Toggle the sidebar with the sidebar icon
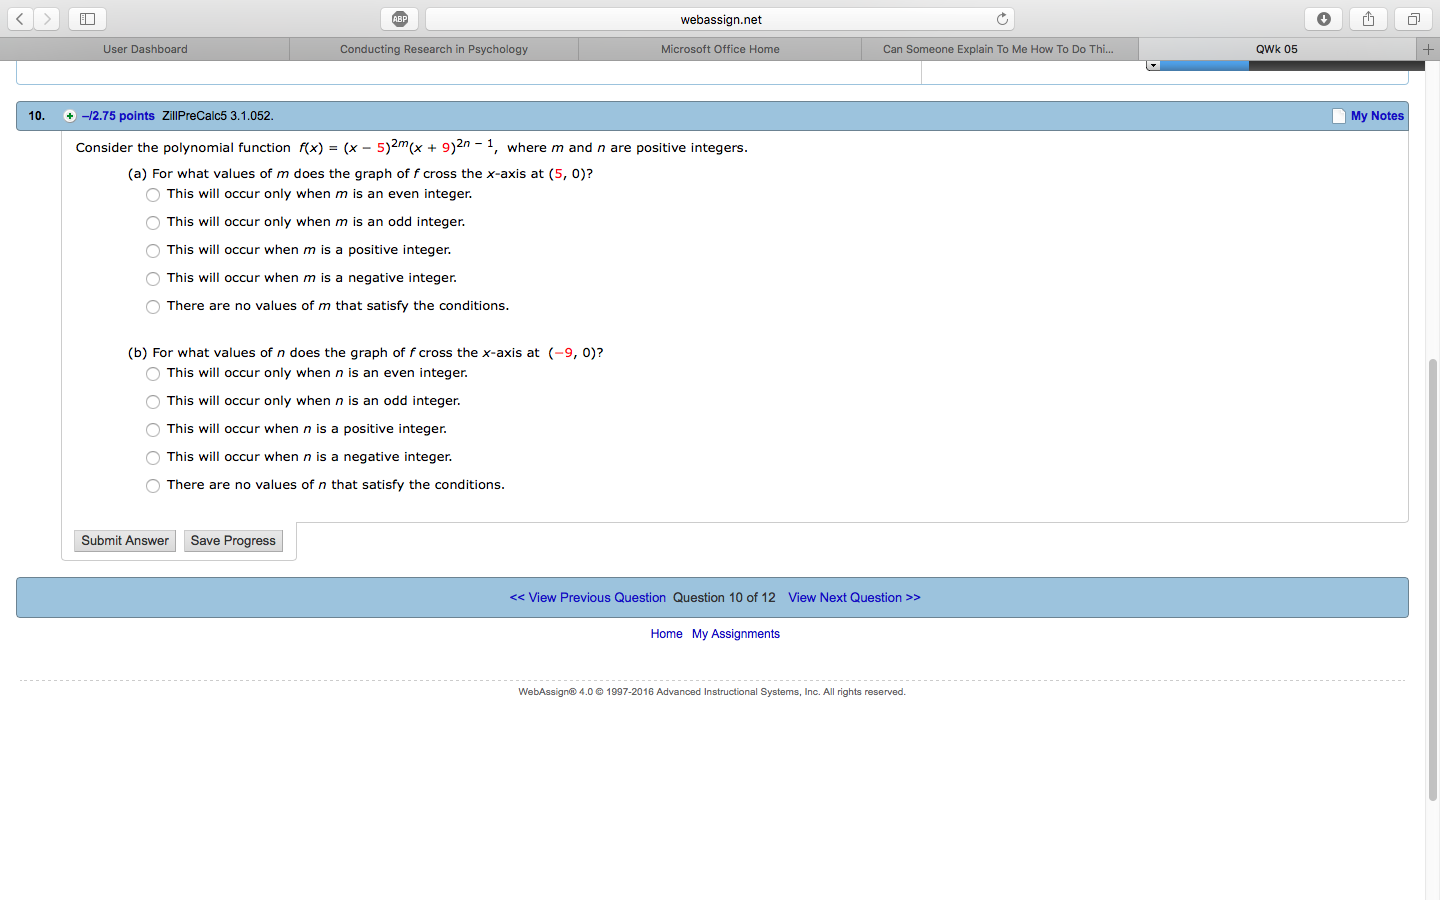Screen dimensions: 1440x900 (x=87, y=18)
